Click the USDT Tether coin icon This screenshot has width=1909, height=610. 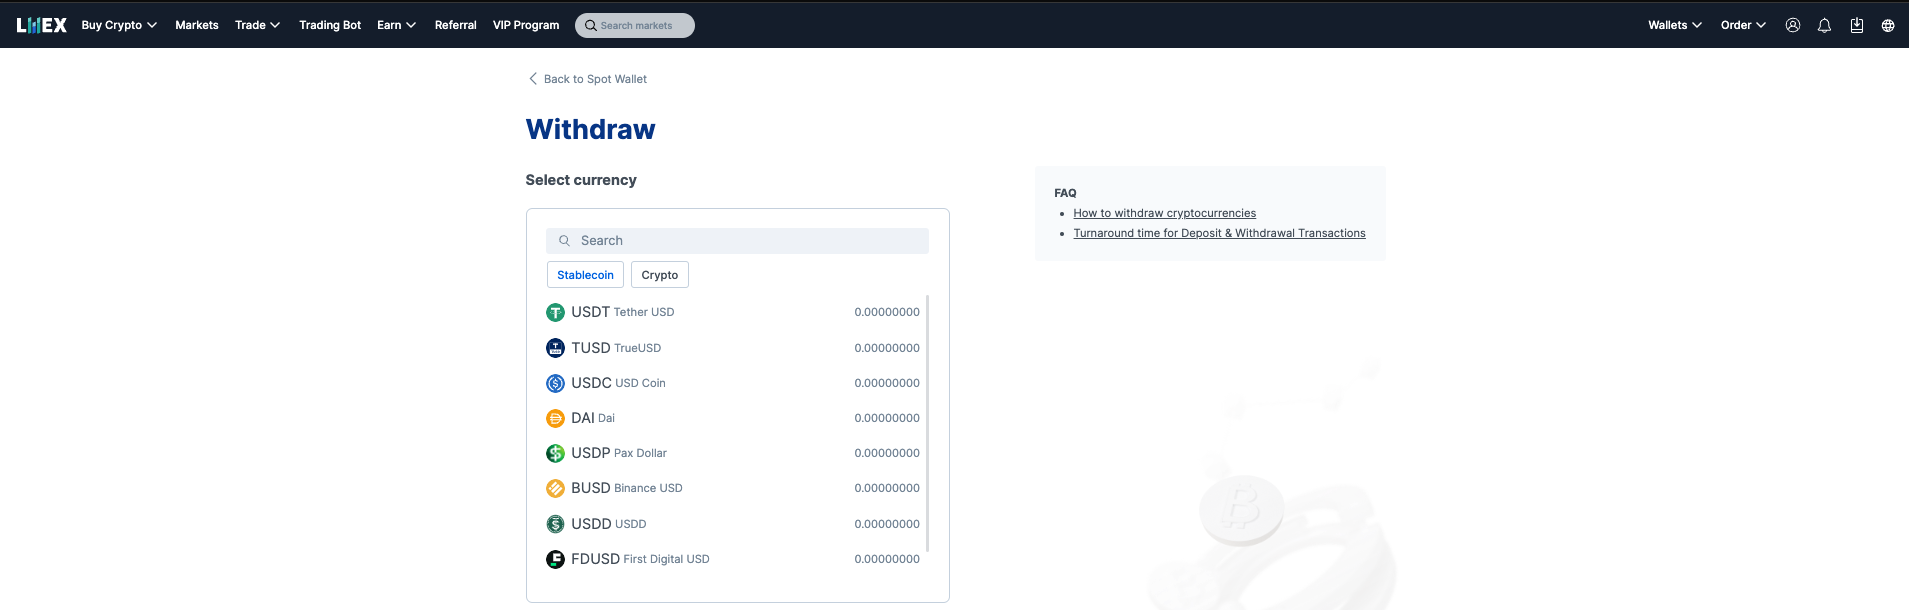coord(555,312)
